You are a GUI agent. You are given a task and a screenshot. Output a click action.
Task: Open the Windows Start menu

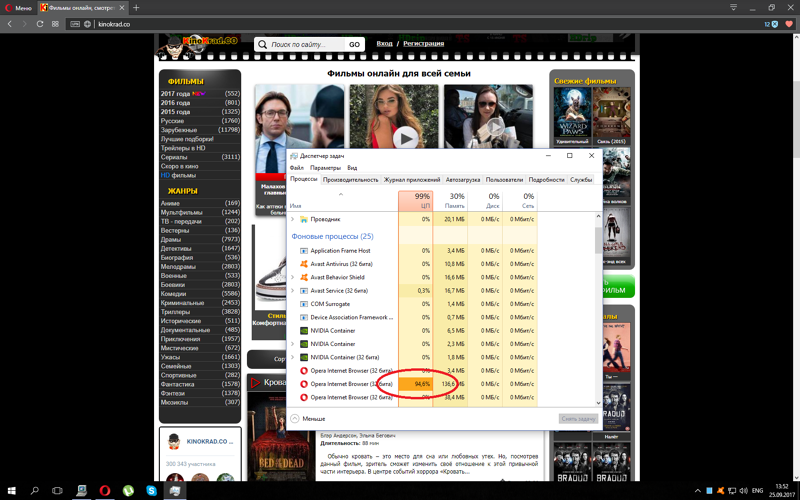point(11,491)
